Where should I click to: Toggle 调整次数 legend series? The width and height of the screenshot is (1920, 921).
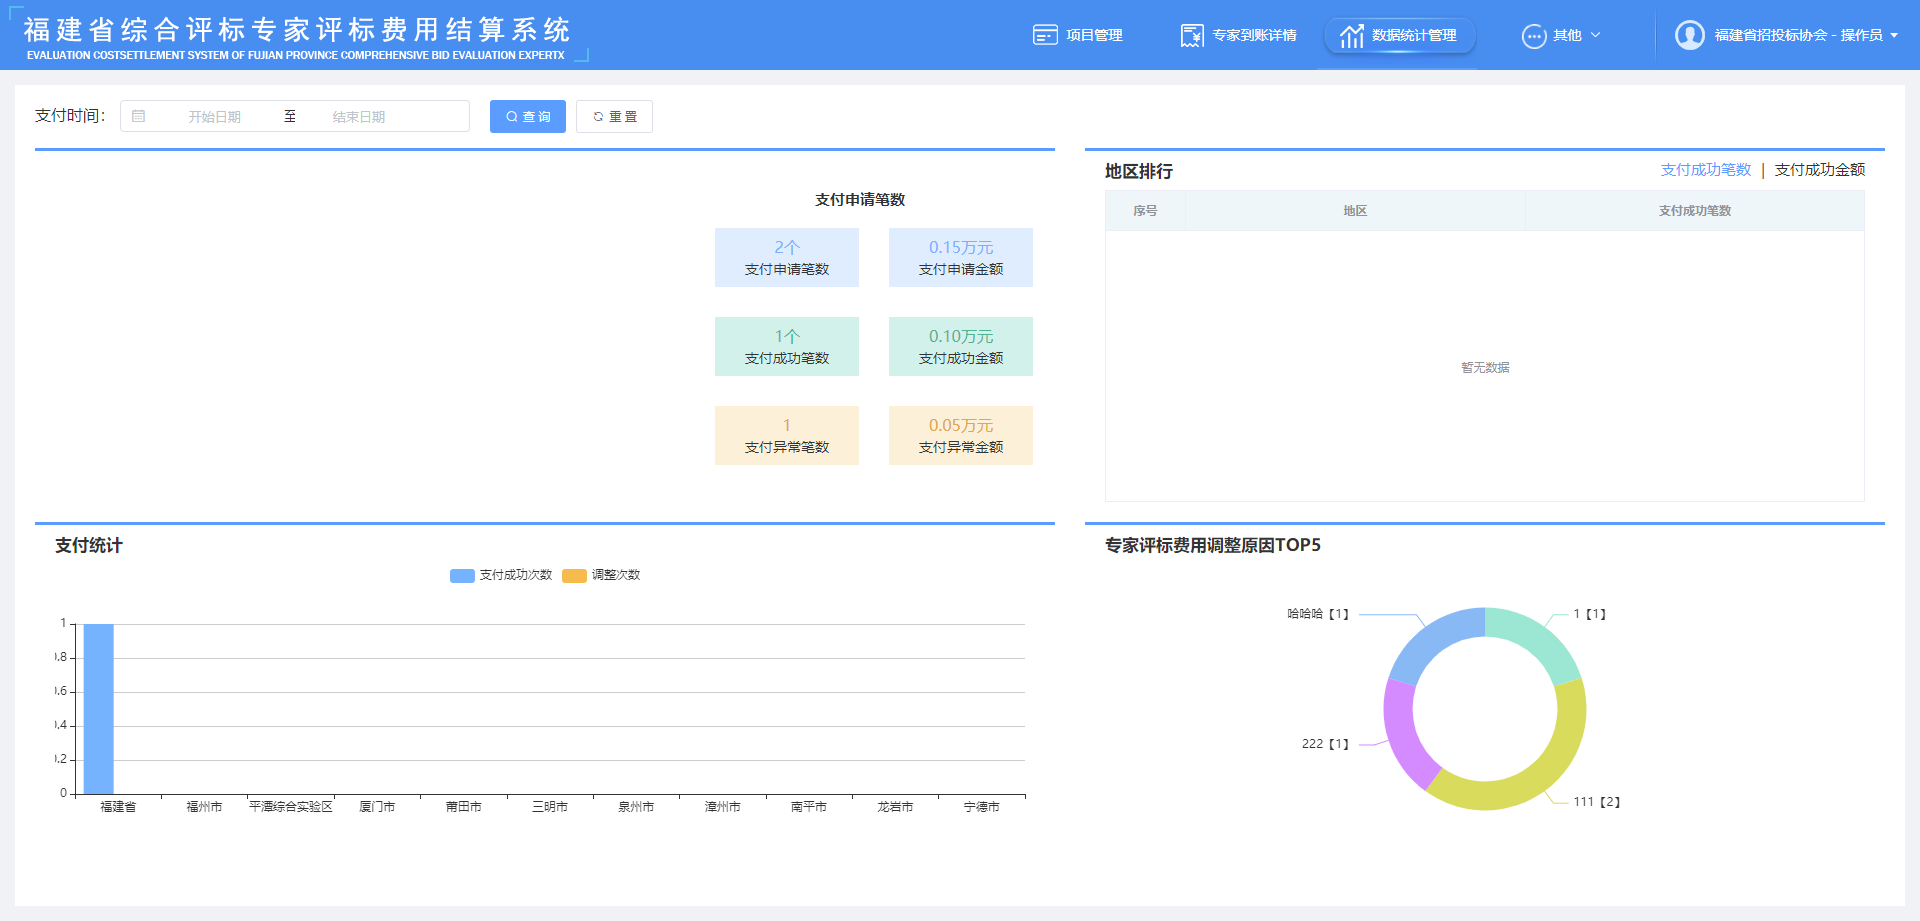coord(601,575)
